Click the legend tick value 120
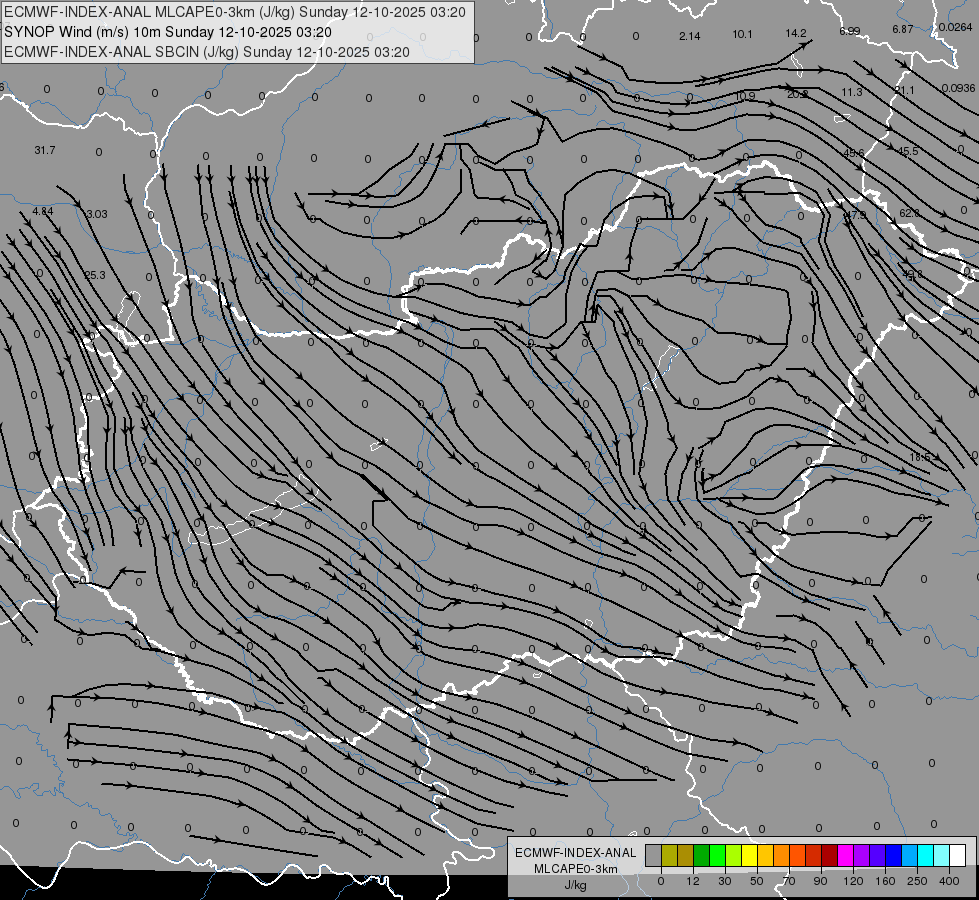Screen dimensions: 979x900 coord(853,881)
